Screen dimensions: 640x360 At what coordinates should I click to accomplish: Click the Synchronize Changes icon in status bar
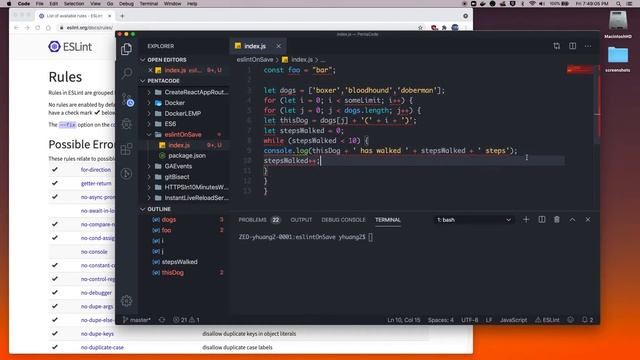(x=162, y=320)
